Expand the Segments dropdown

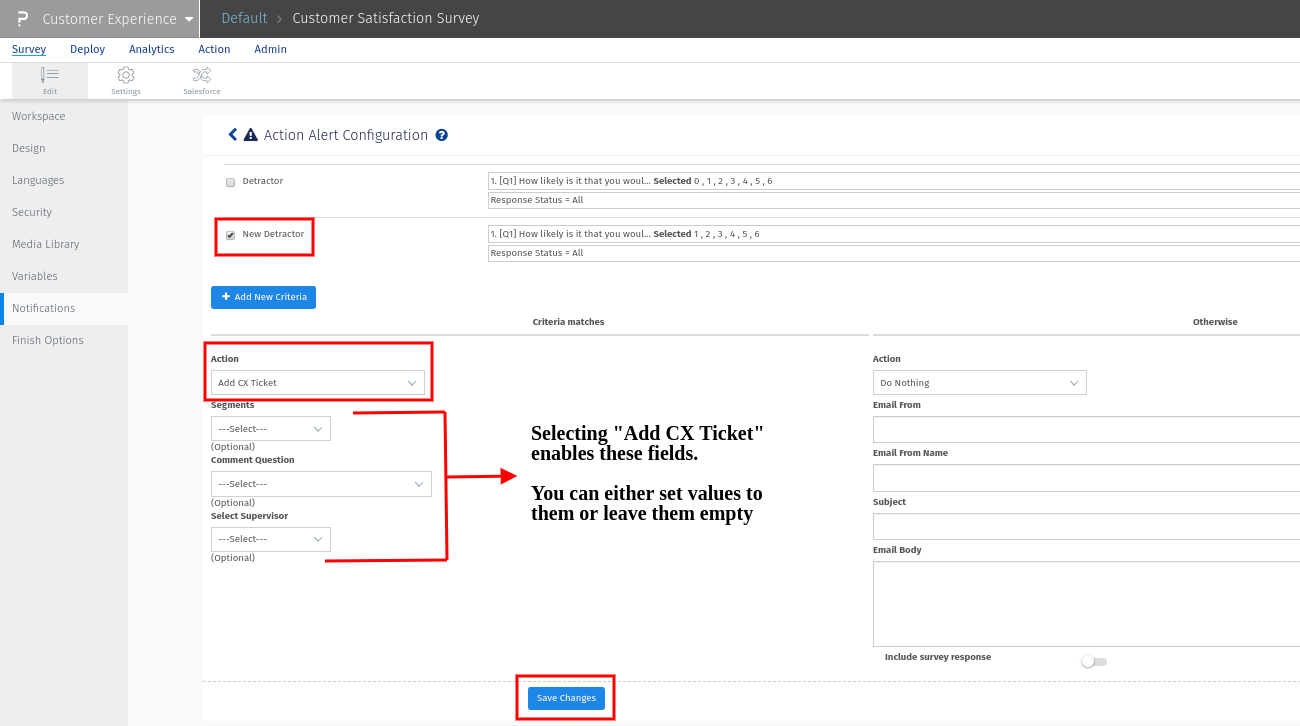[x=270, y=428]
